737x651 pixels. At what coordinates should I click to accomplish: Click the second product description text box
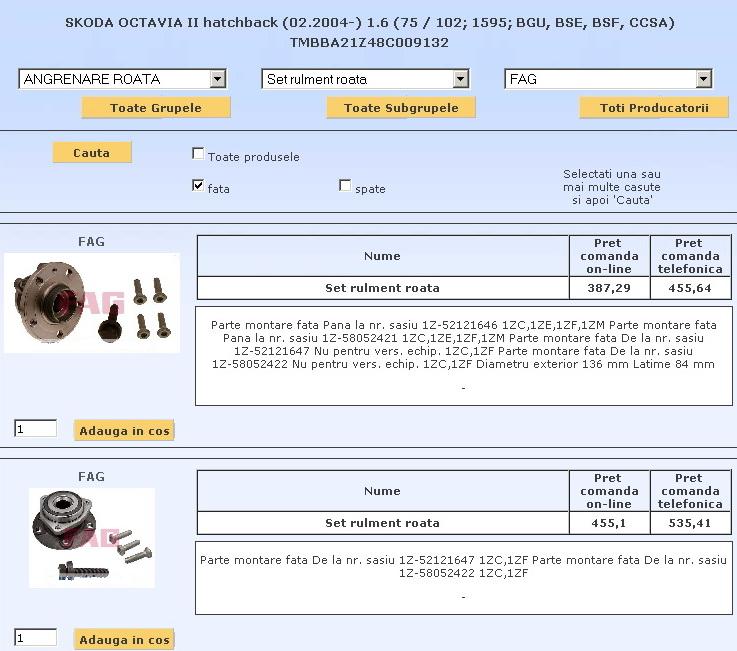(463, 578)
